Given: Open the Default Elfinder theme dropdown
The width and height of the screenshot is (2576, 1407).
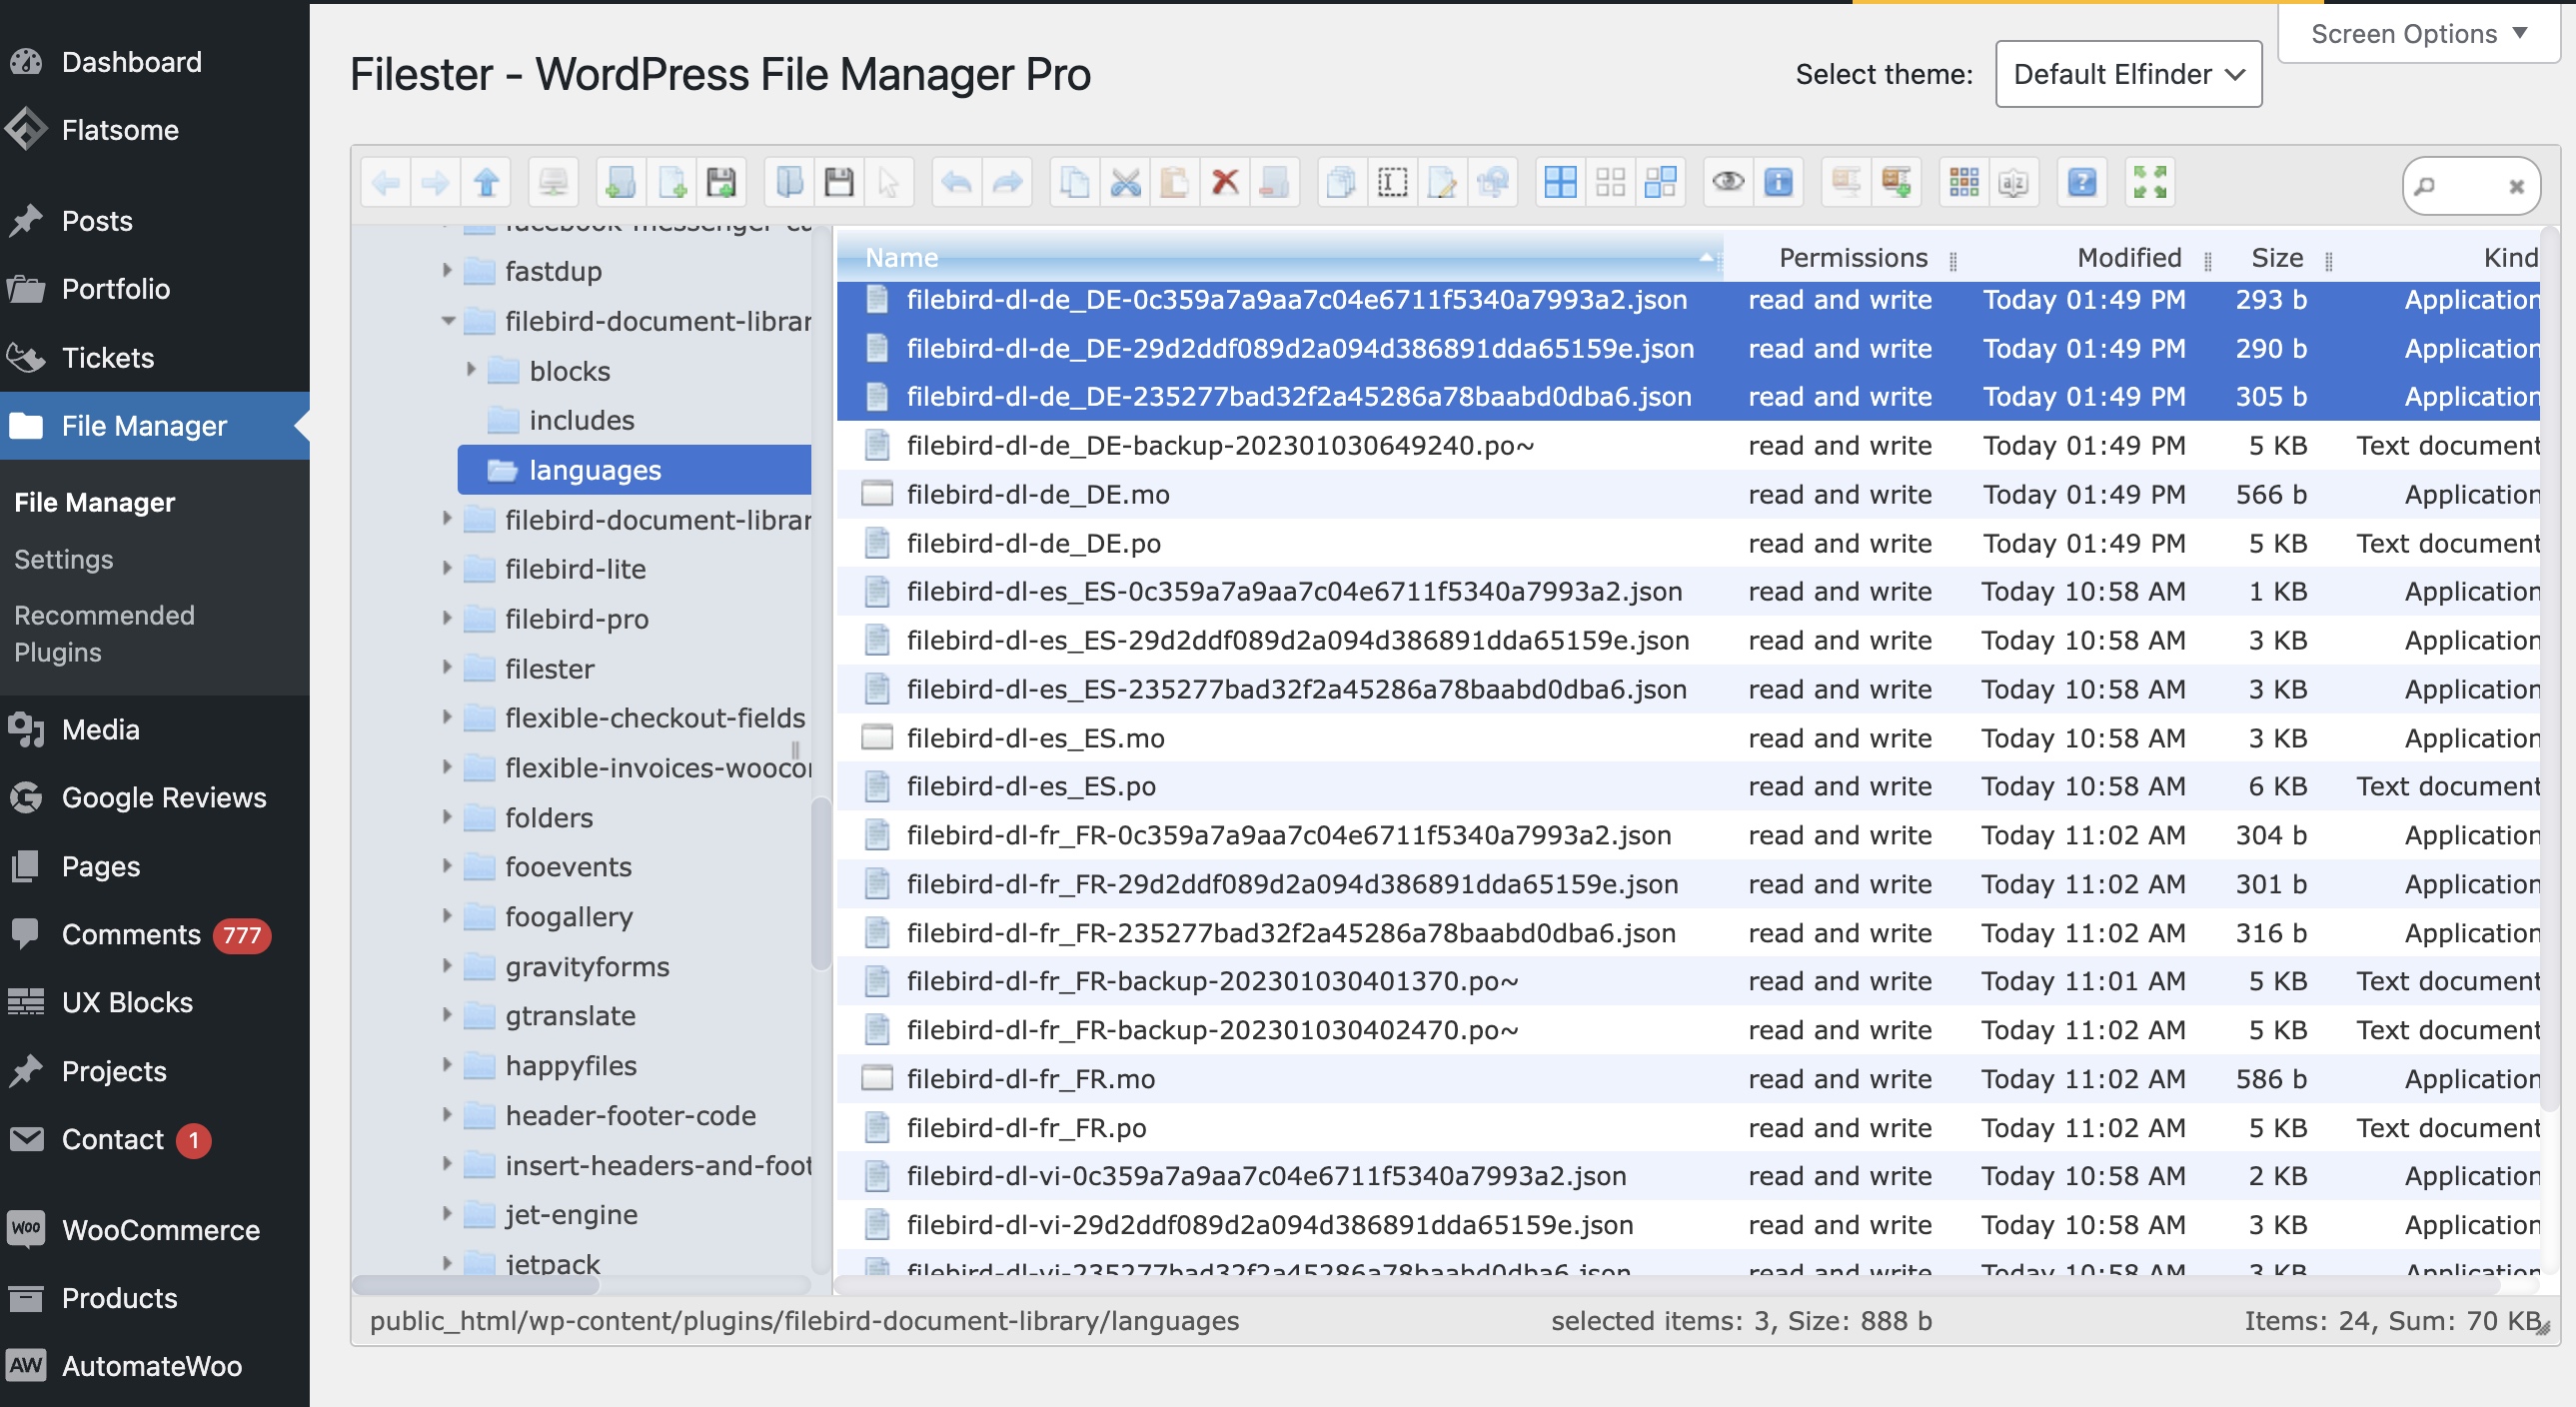Looking at the screenshot, I should (x=2128, y=74).
